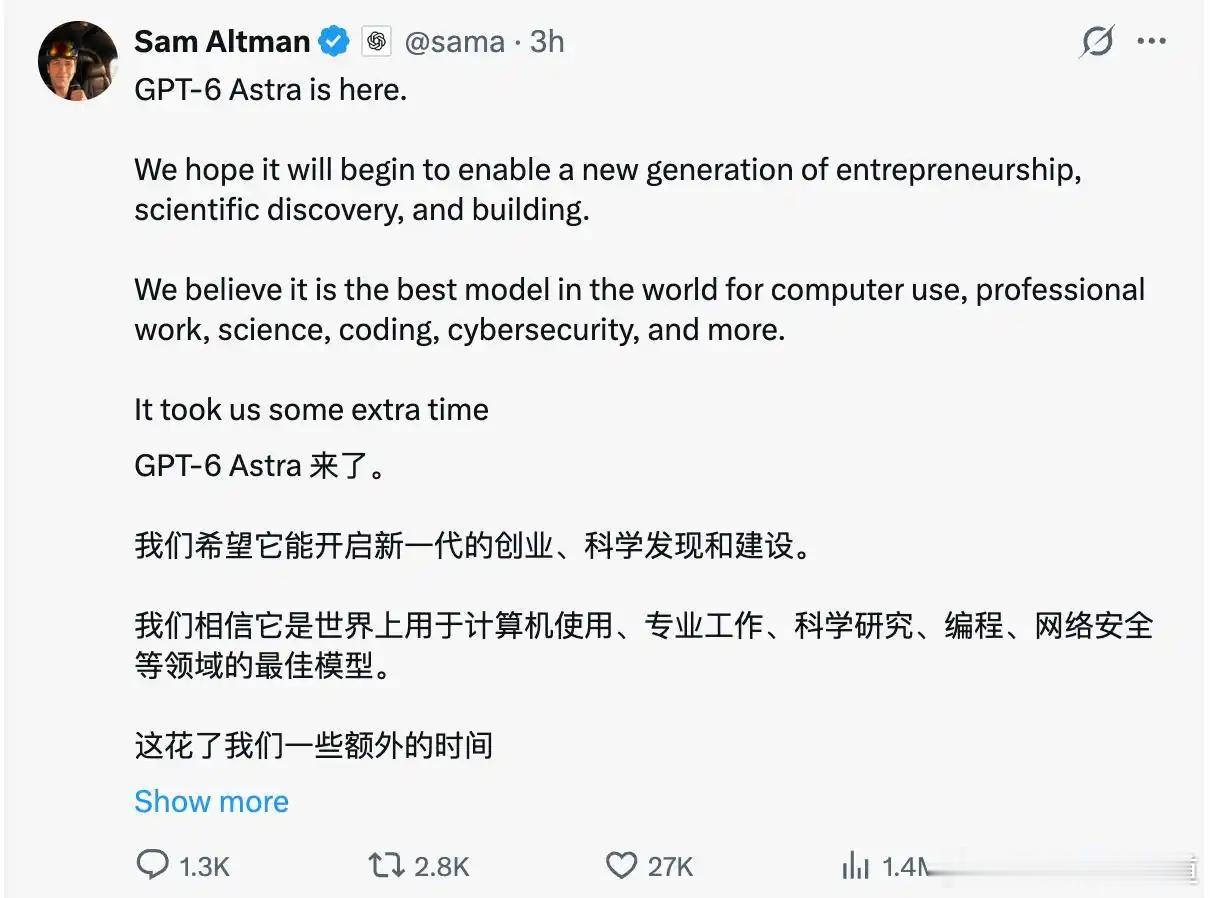1210x898 pixels.
Task: Click the Grok explain-post icon
Action: (1097, 42)
